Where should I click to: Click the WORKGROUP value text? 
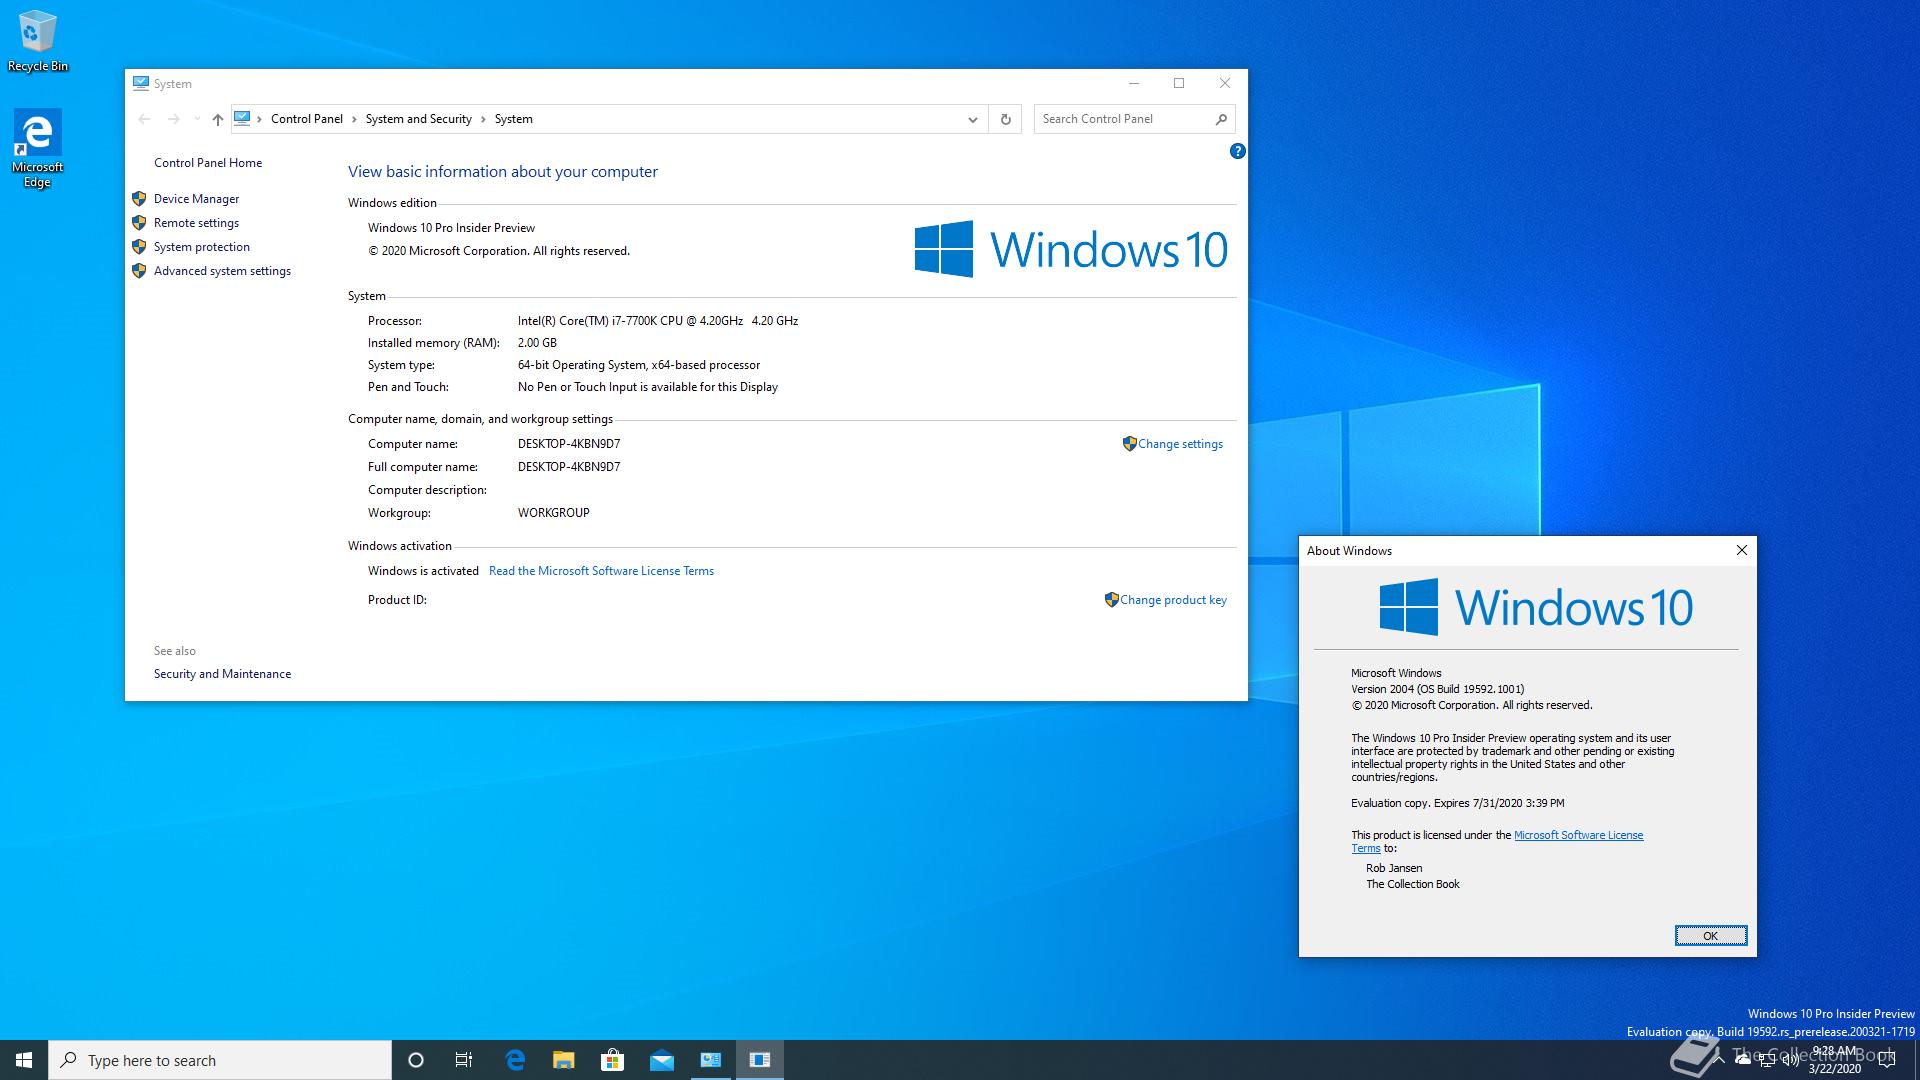[x=554, y=513]
